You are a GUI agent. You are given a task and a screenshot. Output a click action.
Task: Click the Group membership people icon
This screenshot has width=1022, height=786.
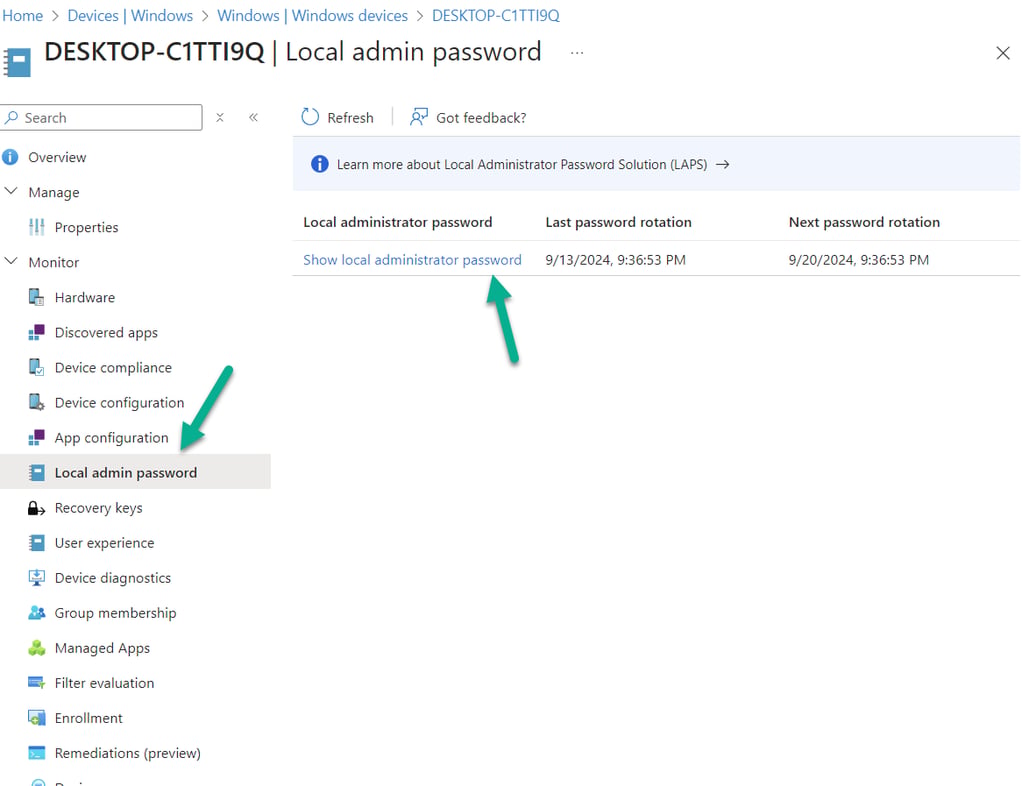click(36, 613)
